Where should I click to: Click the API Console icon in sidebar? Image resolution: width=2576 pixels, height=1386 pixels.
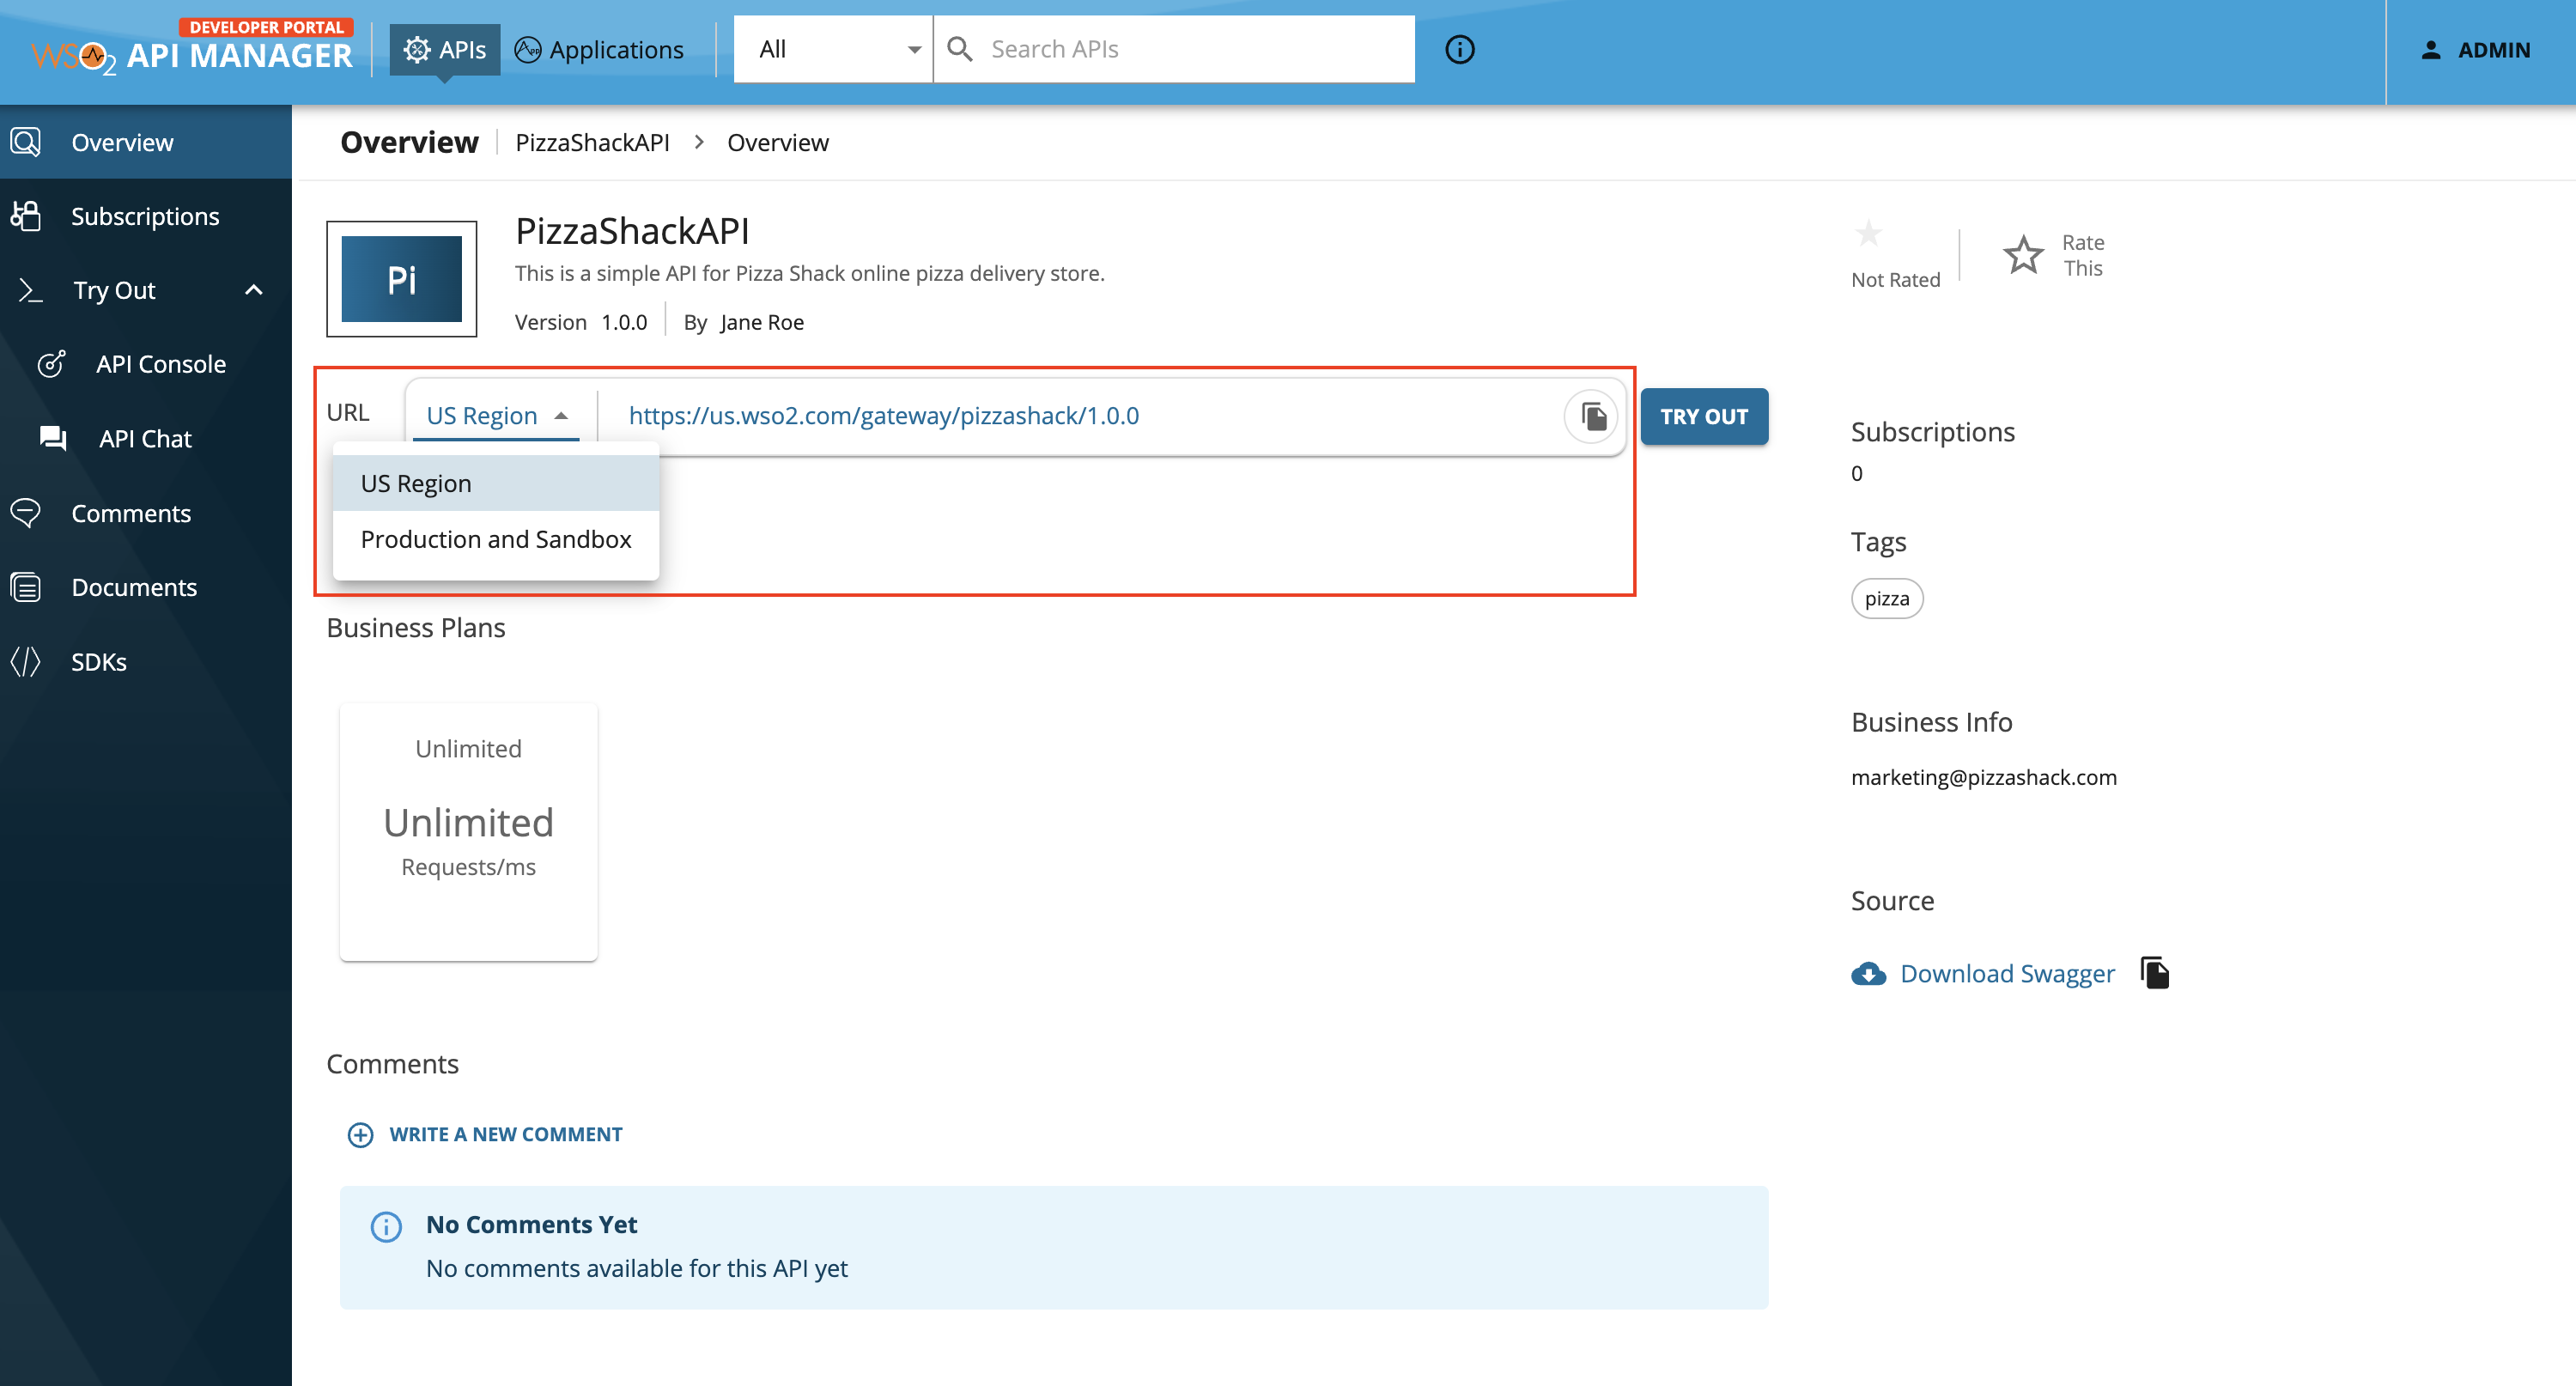tap(52, 364)
